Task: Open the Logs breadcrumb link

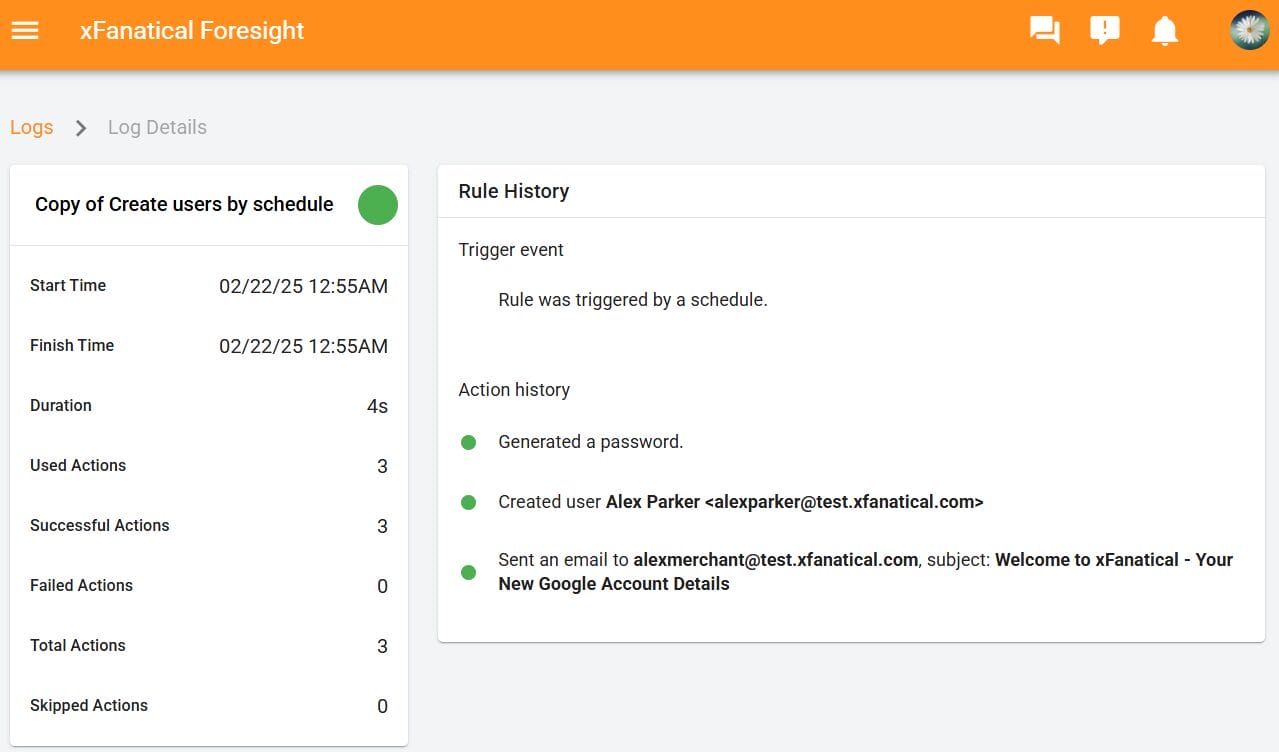Action: 31,127
